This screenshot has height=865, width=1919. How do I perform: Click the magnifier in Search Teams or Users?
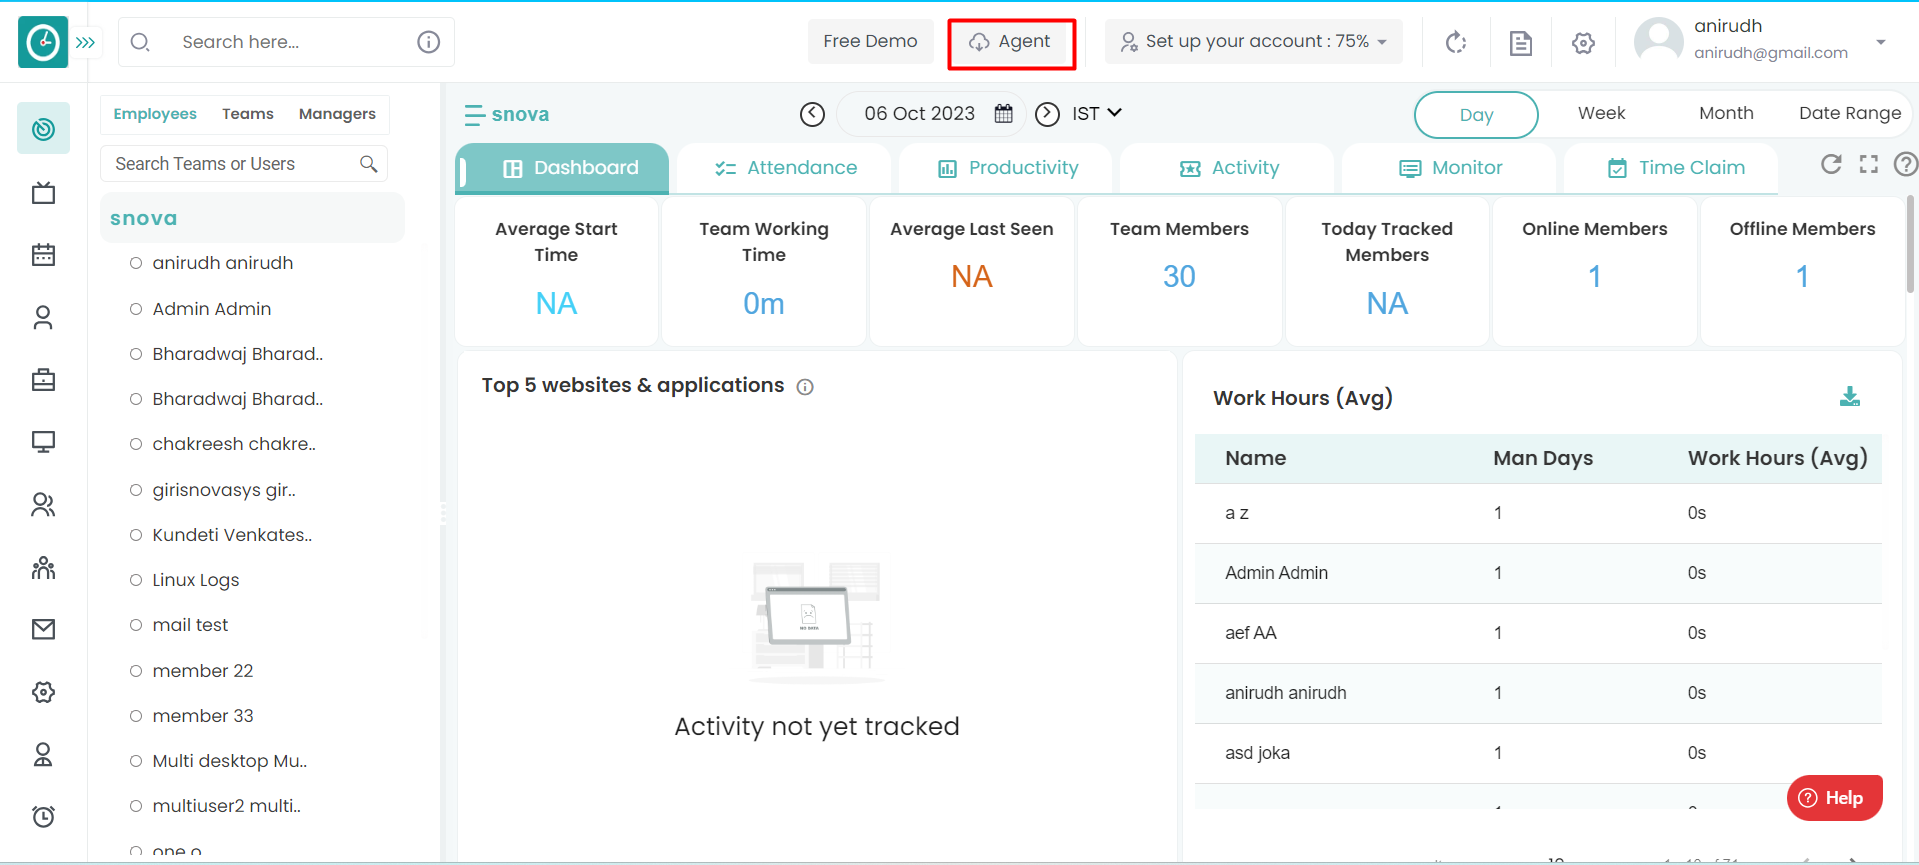coord(369,164)
